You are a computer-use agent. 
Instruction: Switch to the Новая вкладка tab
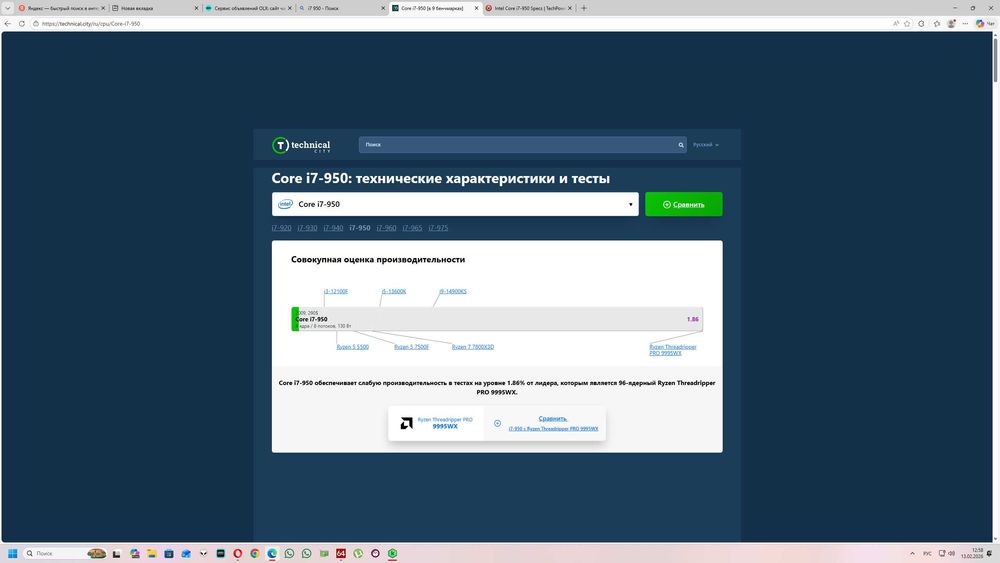pos(154,8)
